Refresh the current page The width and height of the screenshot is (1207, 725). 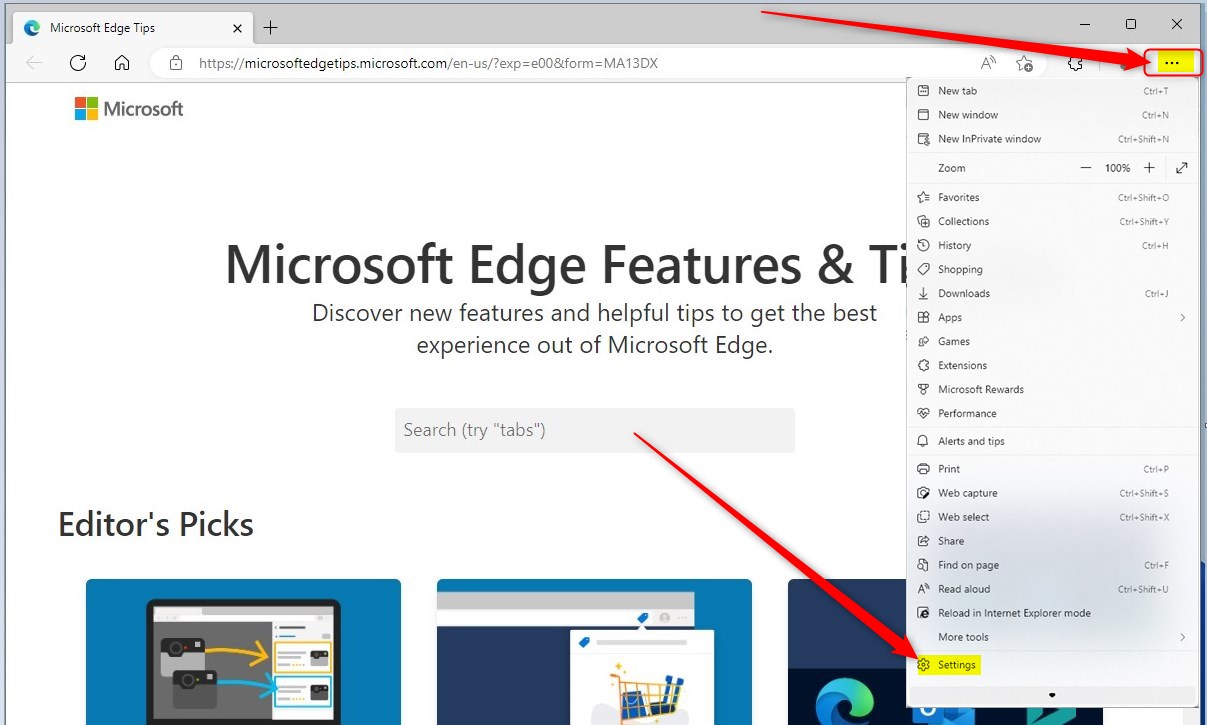coord(78,62)
